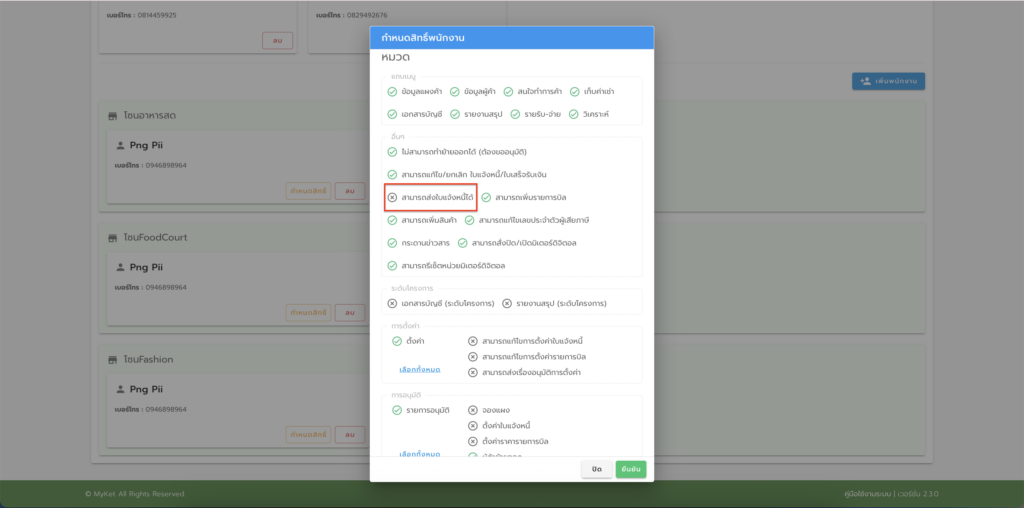The width and height of the screenshot is (1024, 508).
Task: Toggle the เก็บค่าเช่า menu permission
Action: click(575, 91)
